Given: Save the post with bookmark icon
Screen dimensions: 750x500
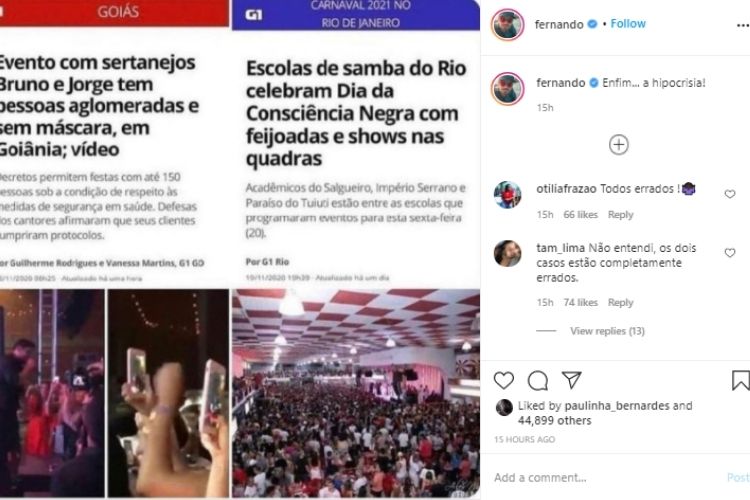Looking at the screenshot, I should click(x=740, y=380).
